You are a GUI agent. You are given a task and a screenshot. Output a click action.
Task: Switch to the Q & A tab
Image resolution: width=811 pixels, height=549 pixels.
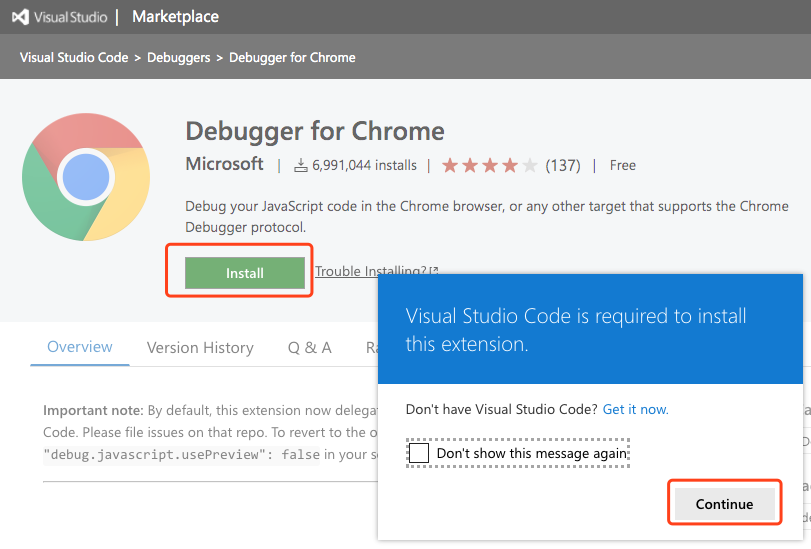click(309, 348)
